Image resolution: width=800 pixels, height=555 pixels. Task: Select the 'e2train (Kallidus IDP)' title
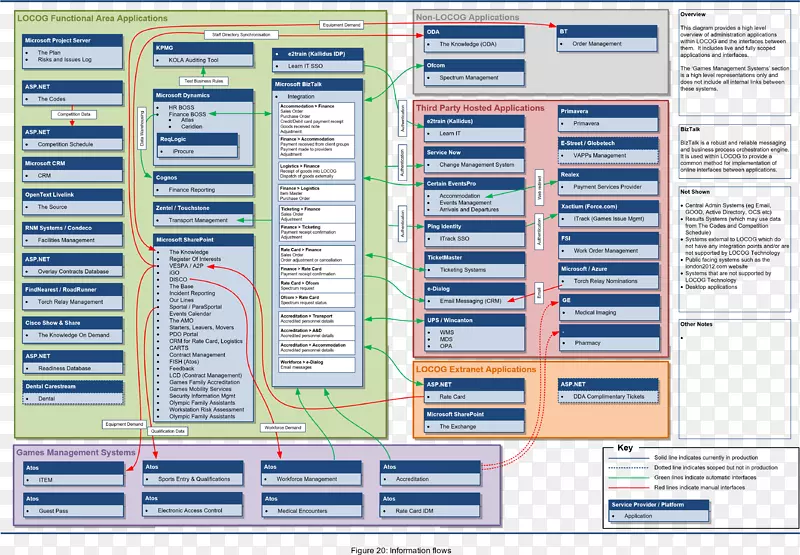pos(316,54)
